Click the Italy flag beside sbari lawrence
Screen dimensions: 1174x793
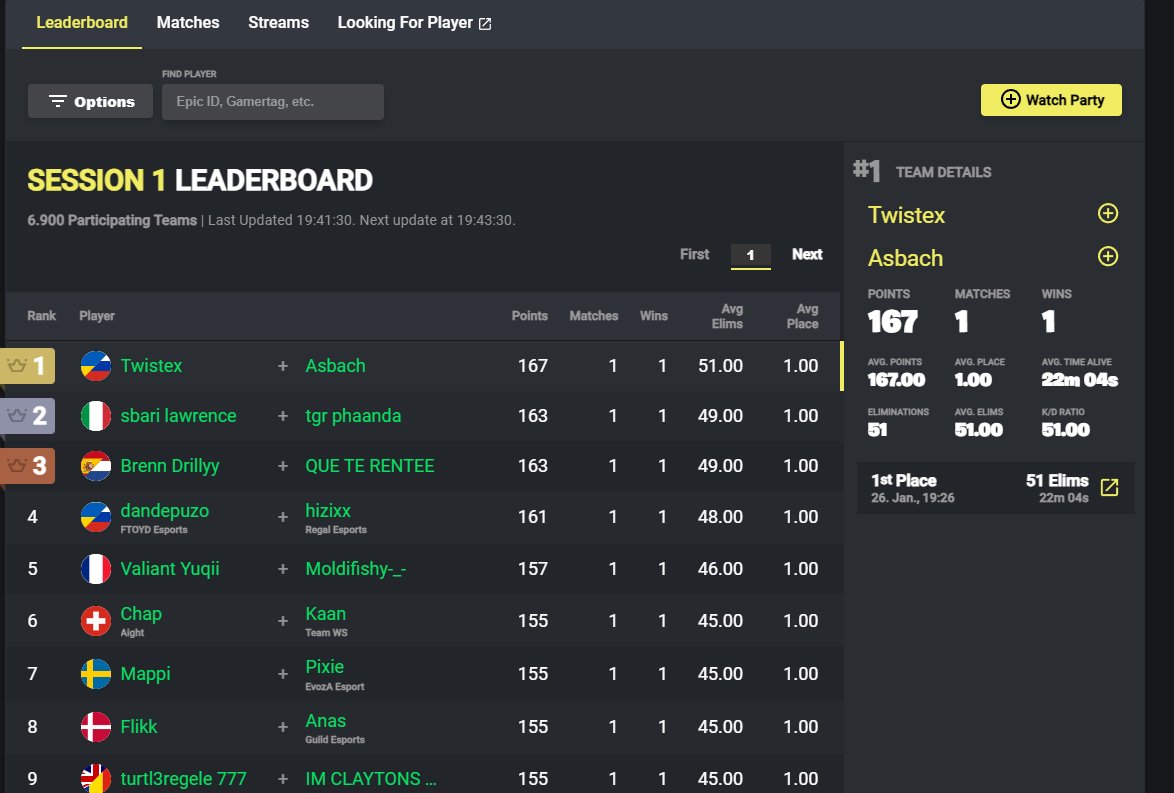[x=96, y=416]
